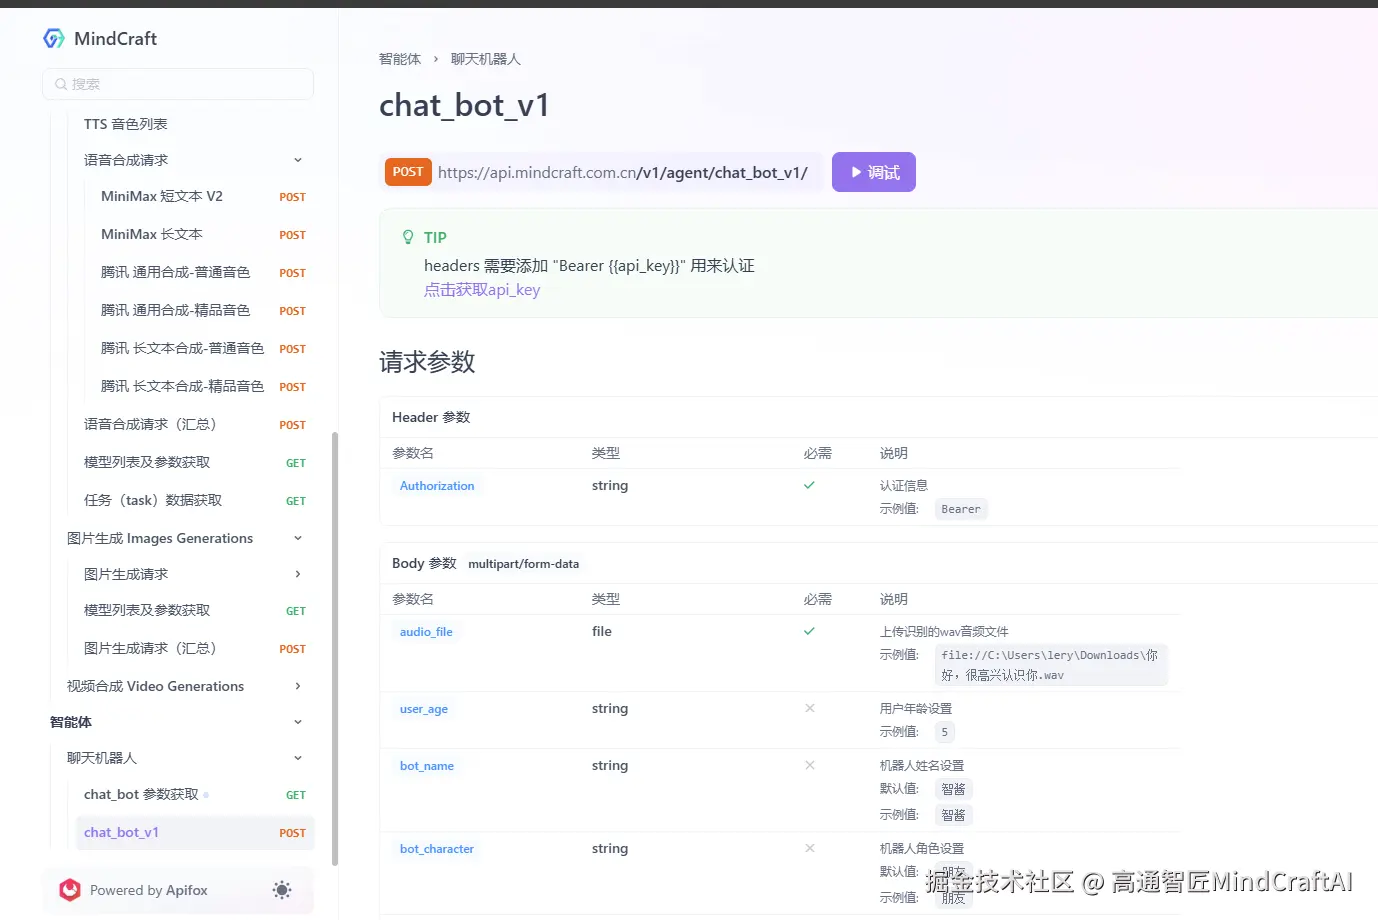The width and height of the screenshot is (1378, 920).
Task: Click the audio file path example value
Action: (1050, 665)
